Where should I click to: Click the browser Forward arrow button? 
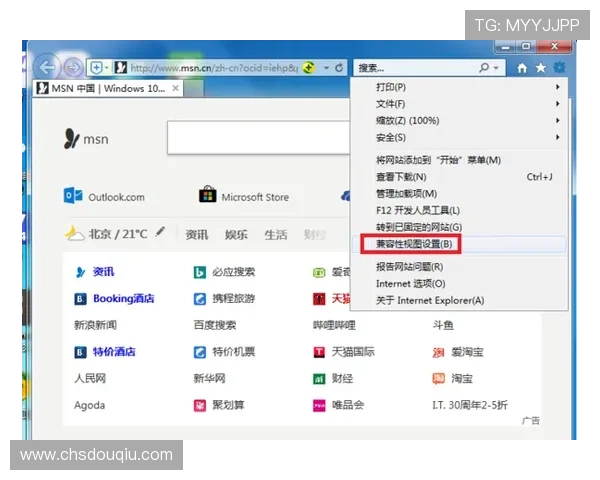(x=73, y=68)
